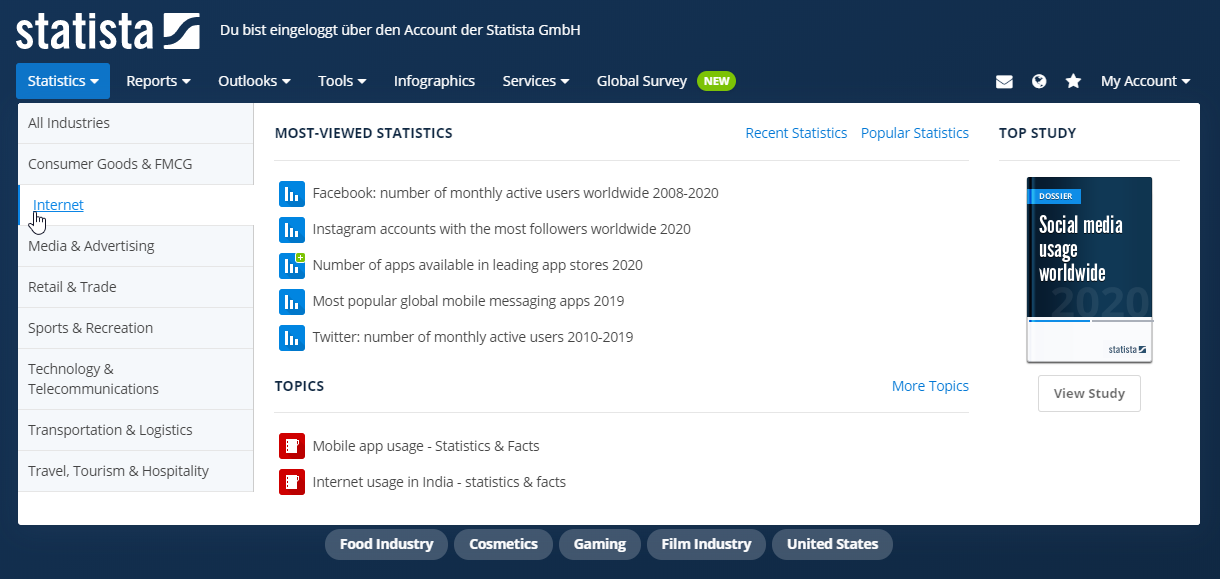Click the Mobile app usage topic icon
The width and height of the screenshot is (1220, 579).
291,446
